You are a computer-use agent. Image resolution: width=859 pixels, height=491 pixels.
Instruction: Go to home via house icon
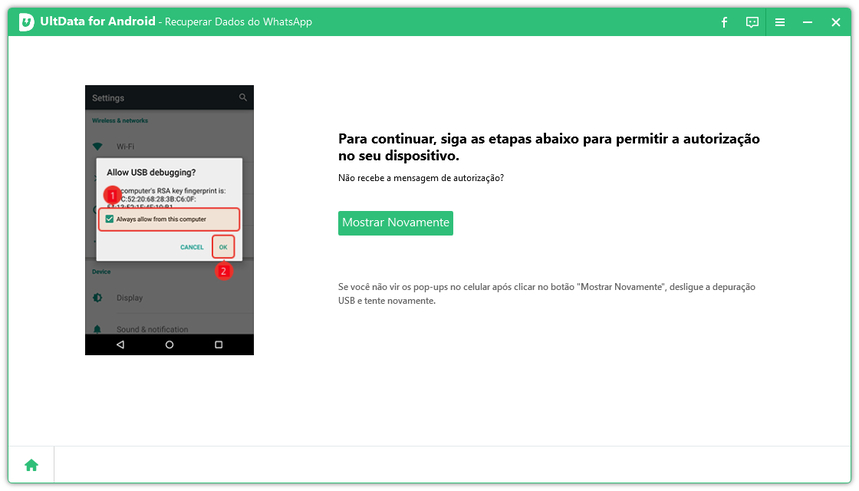tap(31, 465)
